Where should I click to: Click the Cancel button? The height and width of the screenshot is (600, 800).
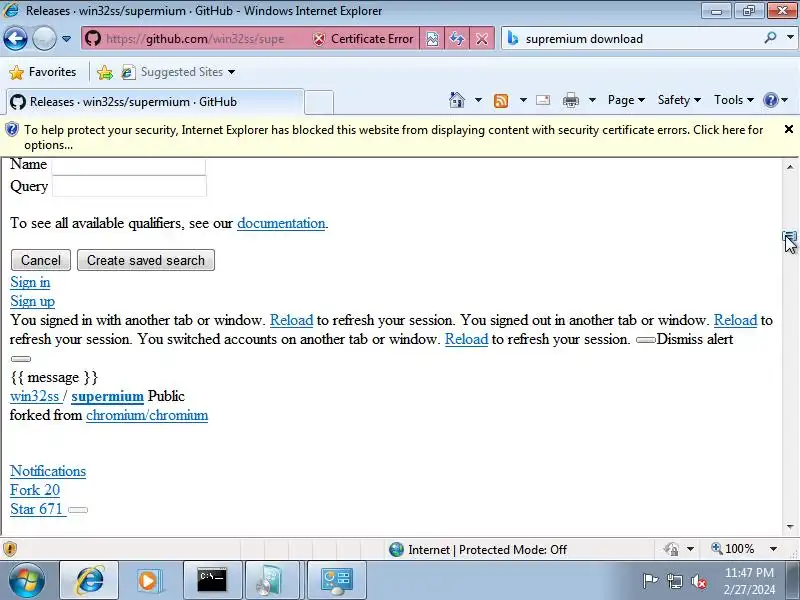tap(41, 260)
